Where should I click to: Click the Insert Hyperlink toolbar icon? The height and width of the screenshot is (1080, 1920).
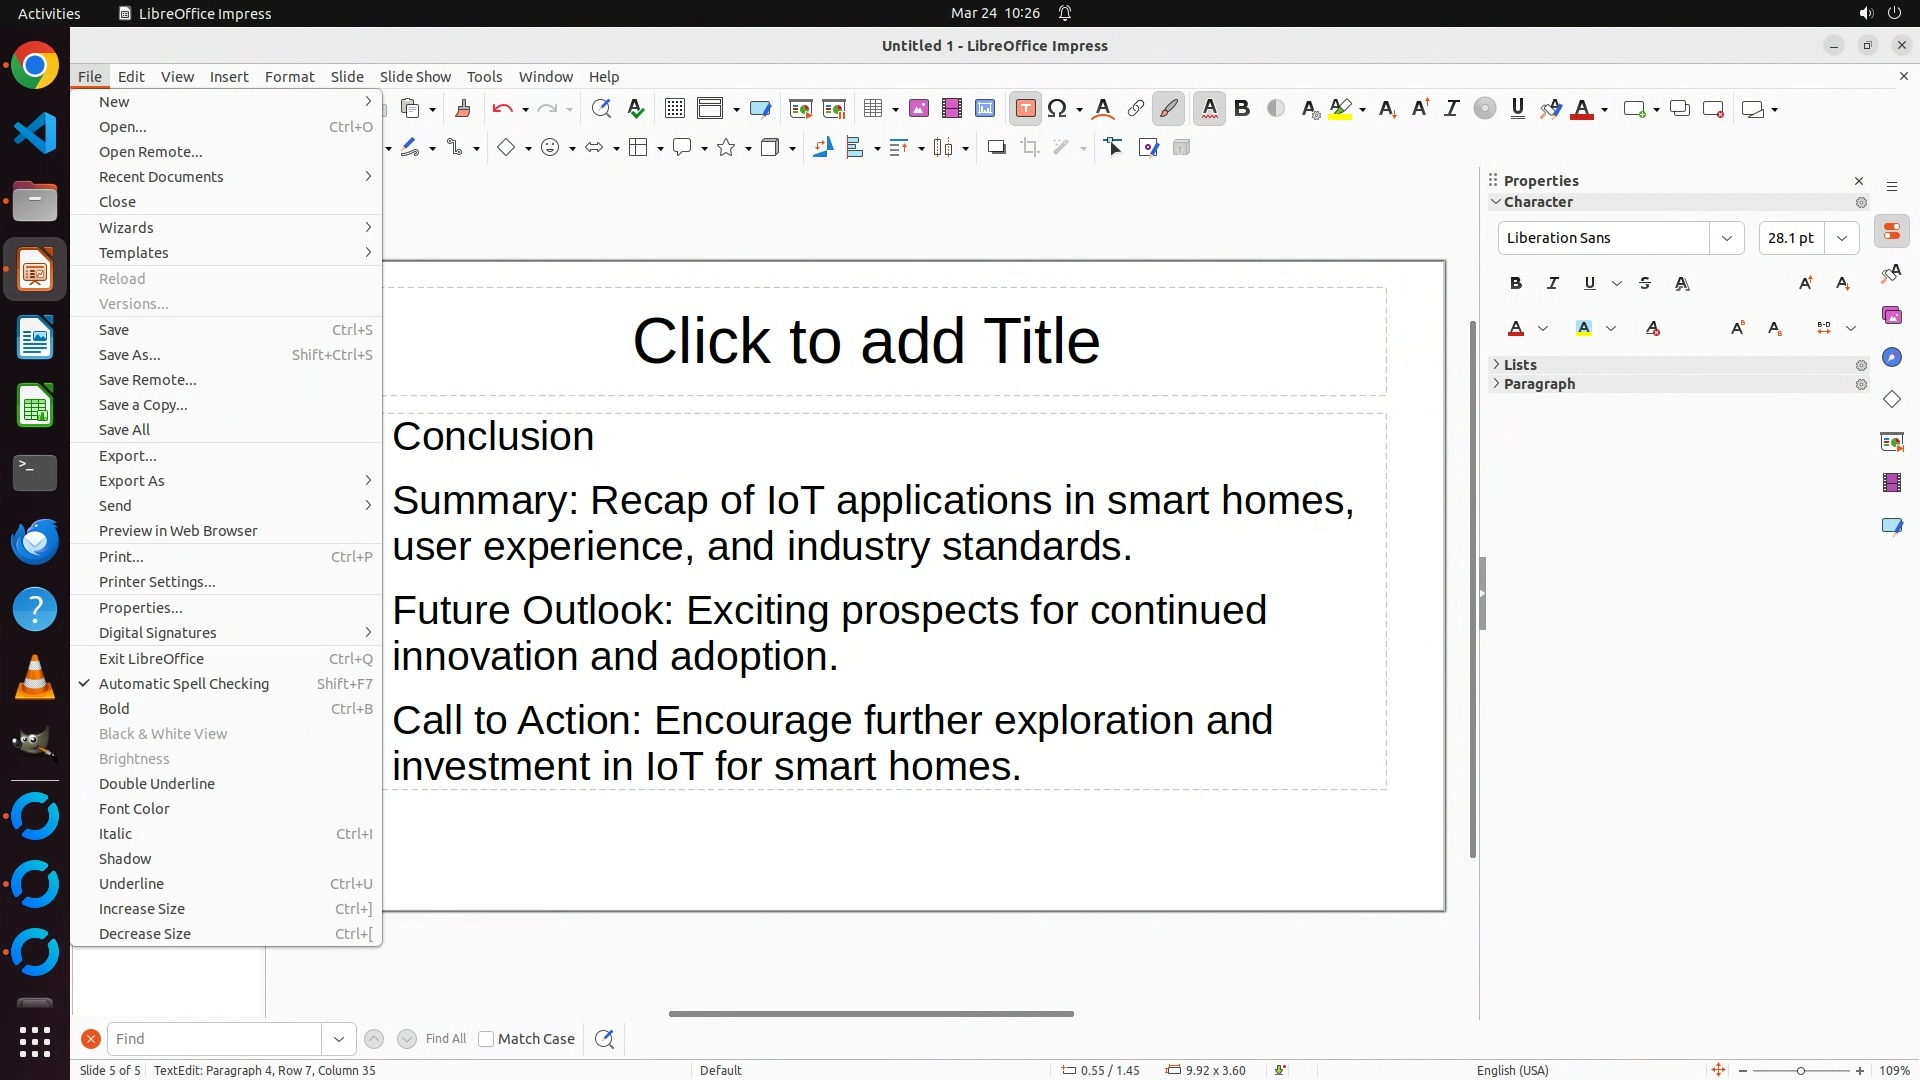coord(1136,109)
